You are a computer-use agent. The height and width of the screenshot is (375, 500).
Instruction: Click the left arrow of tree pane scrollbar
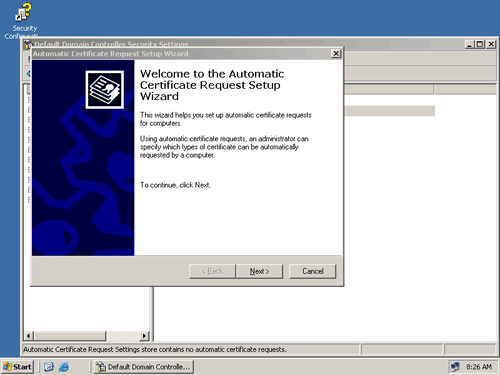pyautogui.click(x=28, y=336)
